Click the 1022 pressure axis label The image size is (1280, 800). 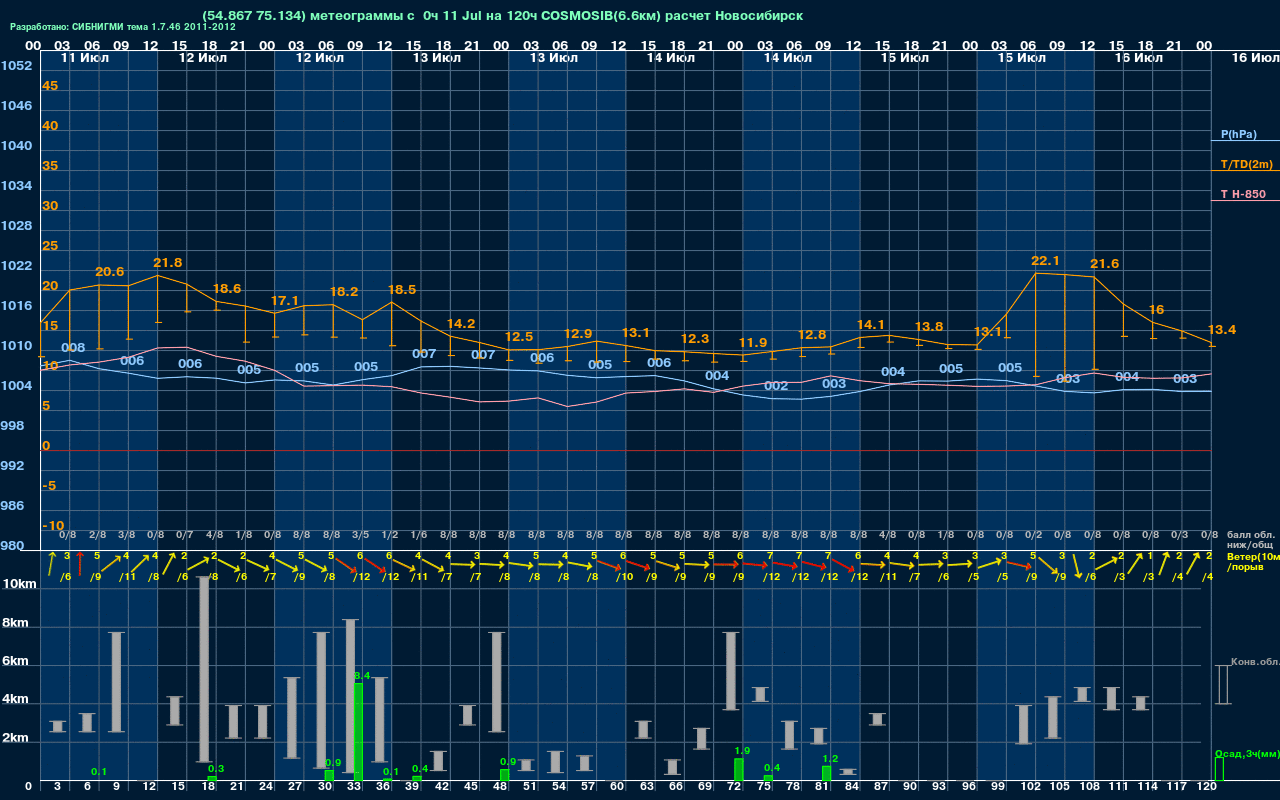coord(17,266)
